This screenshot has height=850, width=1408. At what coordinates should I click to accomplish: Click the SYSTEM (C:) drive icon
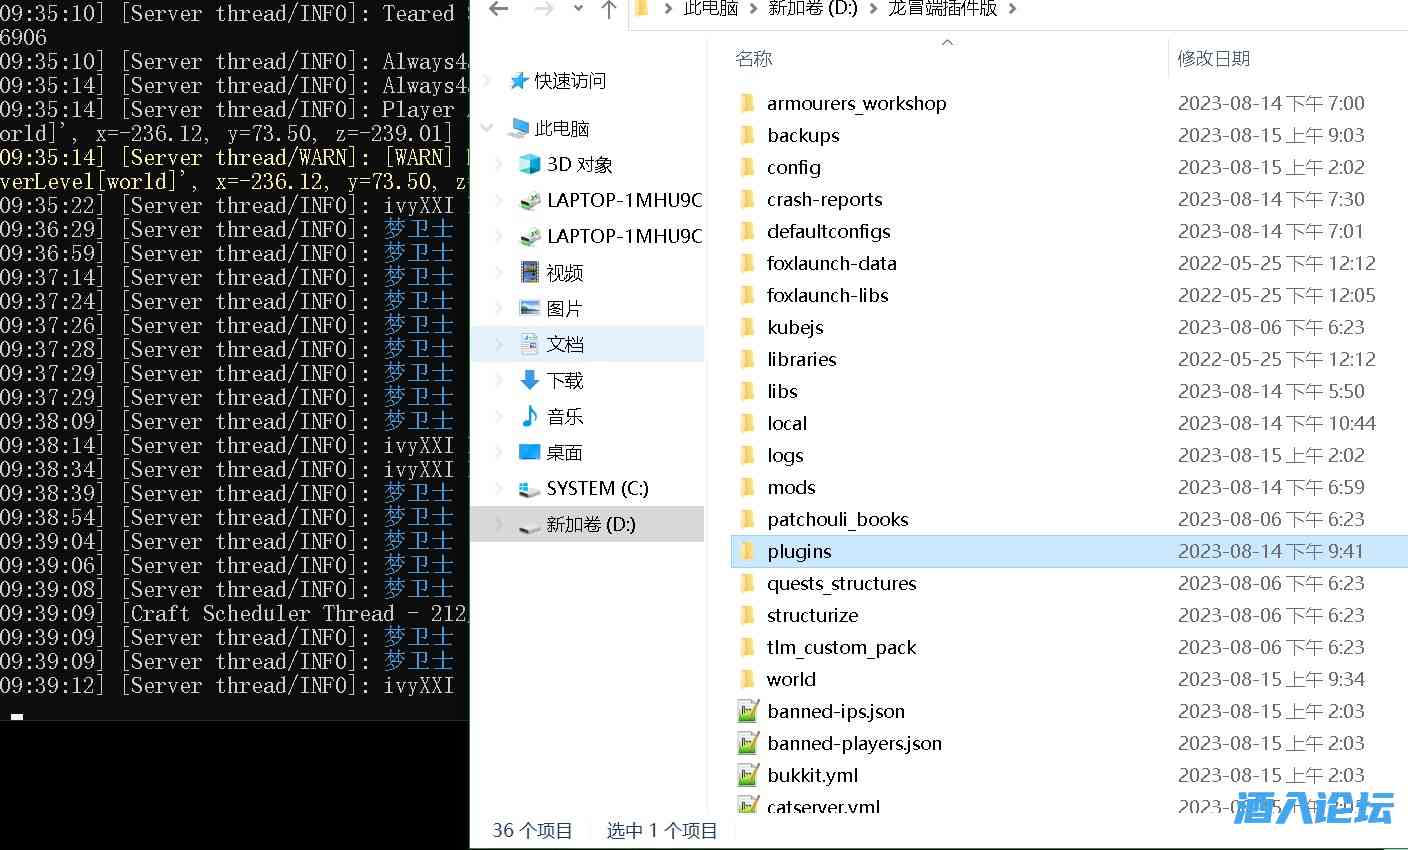pyautogui.click(x=530, y=489)
